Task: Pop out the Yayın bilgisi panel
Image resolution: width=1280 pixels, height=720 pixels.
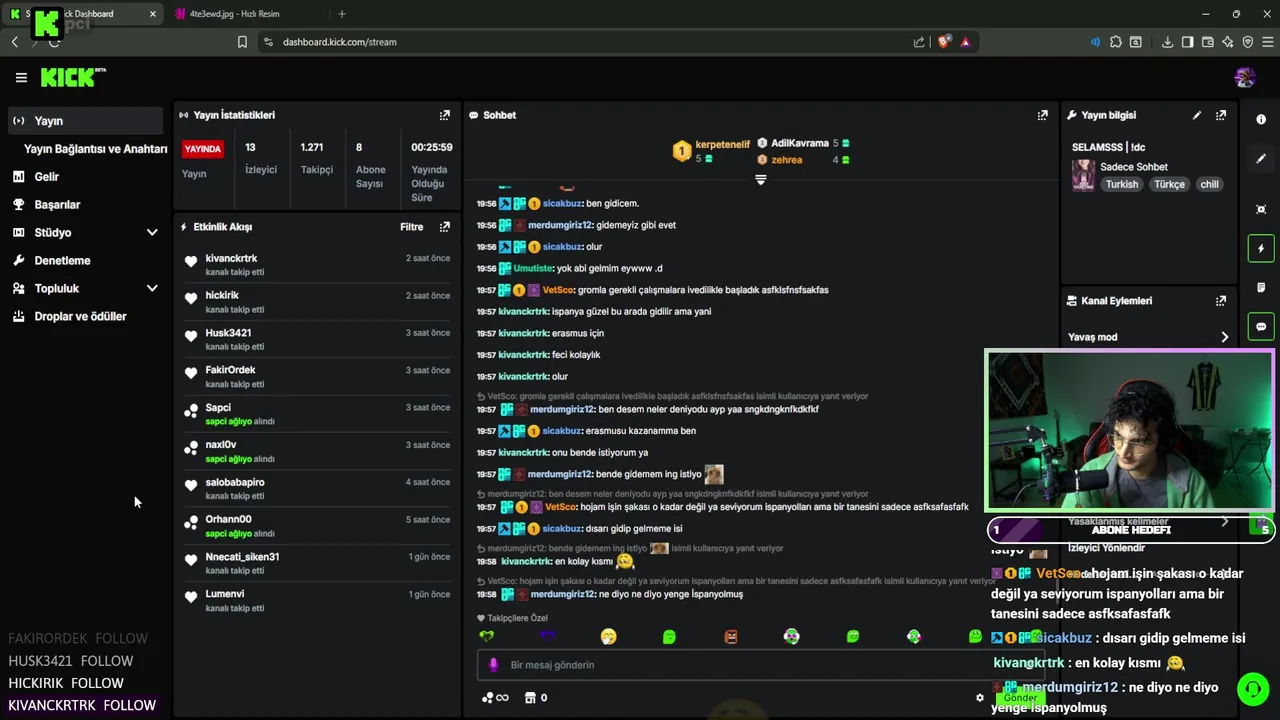Action: (1221, 115)
